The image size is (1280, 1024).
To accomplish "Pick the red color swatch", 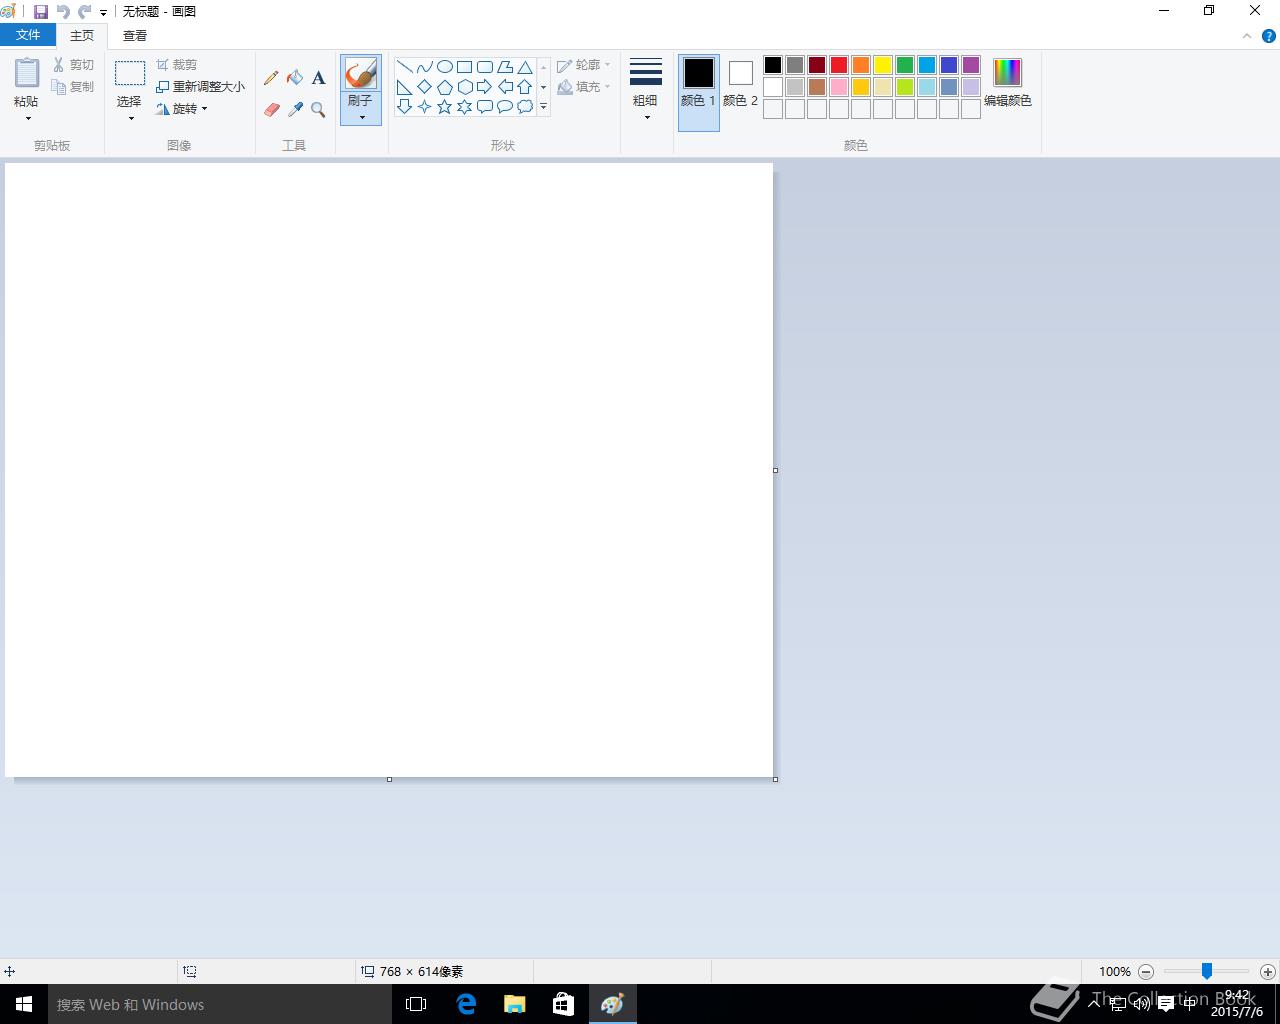I will coord(839,65).
